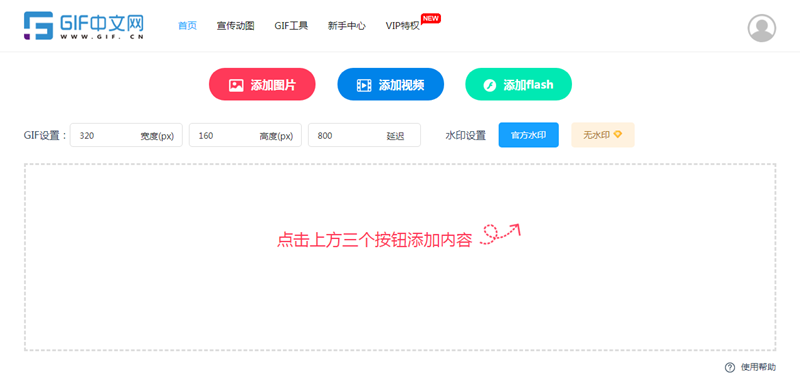This screenshot has width=800, height=383.
Task: Click the height field showing 160
Action: coord(245,135)
